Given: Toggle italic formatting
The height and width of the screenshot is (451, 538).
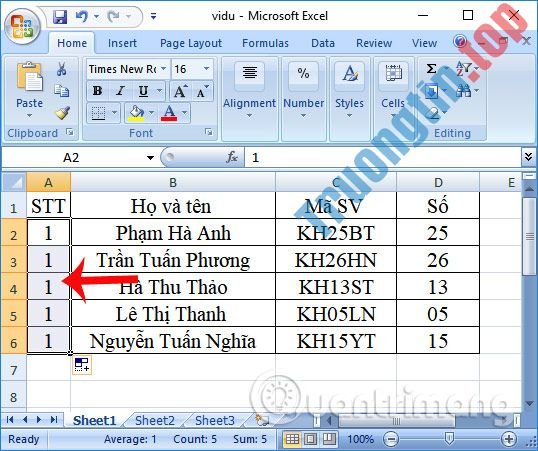Looking at the screenshot, I should tap(120, 91).
